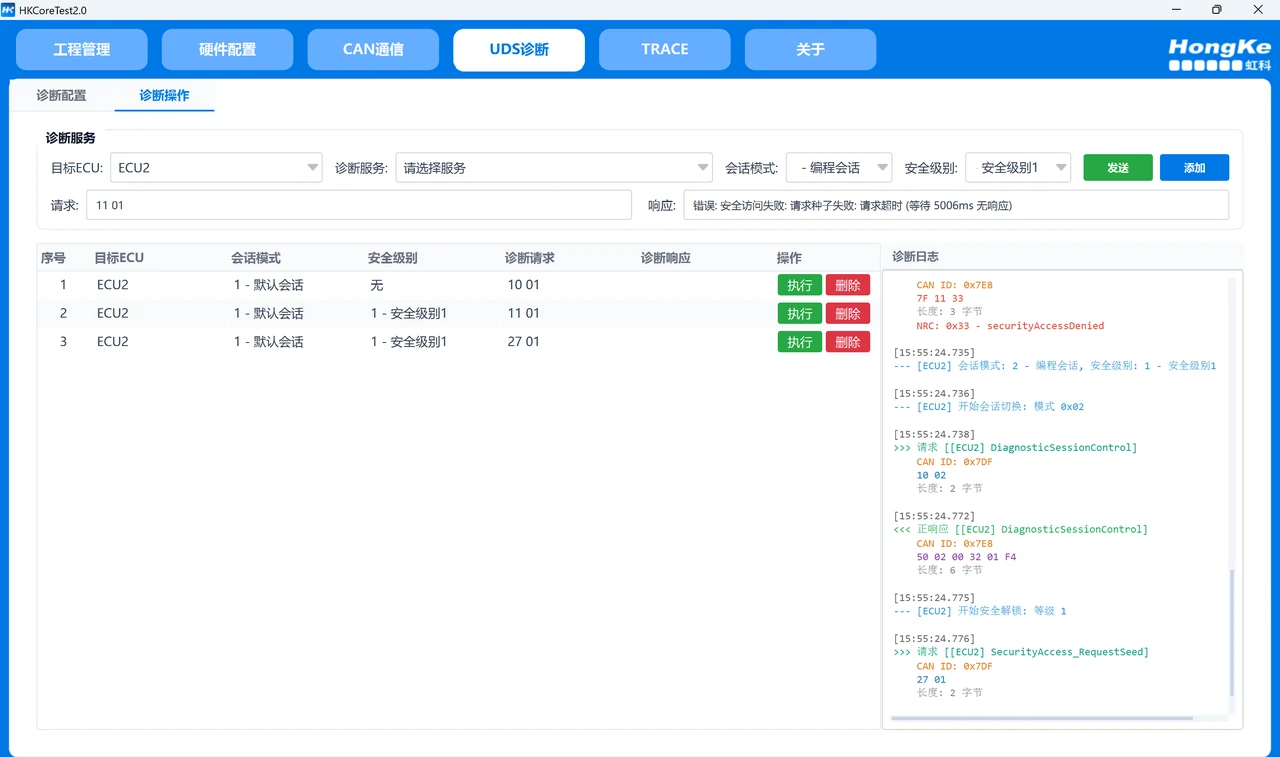Delete row 2 with request 11 01
Viewport: 1280px width, 757px height.
tap(847, 314)
